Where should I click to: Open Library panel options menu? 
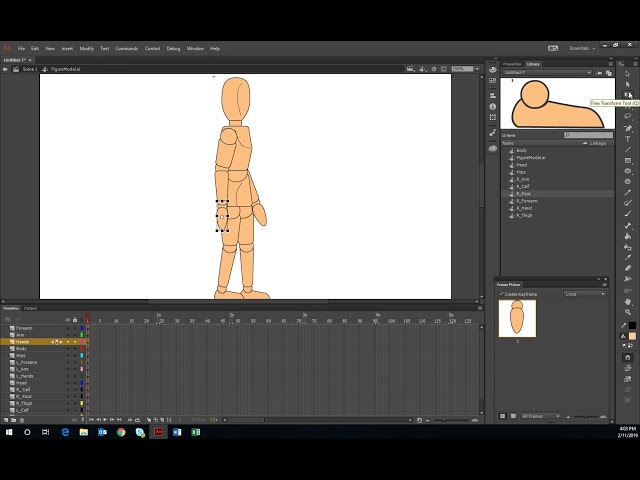point(611,64)
